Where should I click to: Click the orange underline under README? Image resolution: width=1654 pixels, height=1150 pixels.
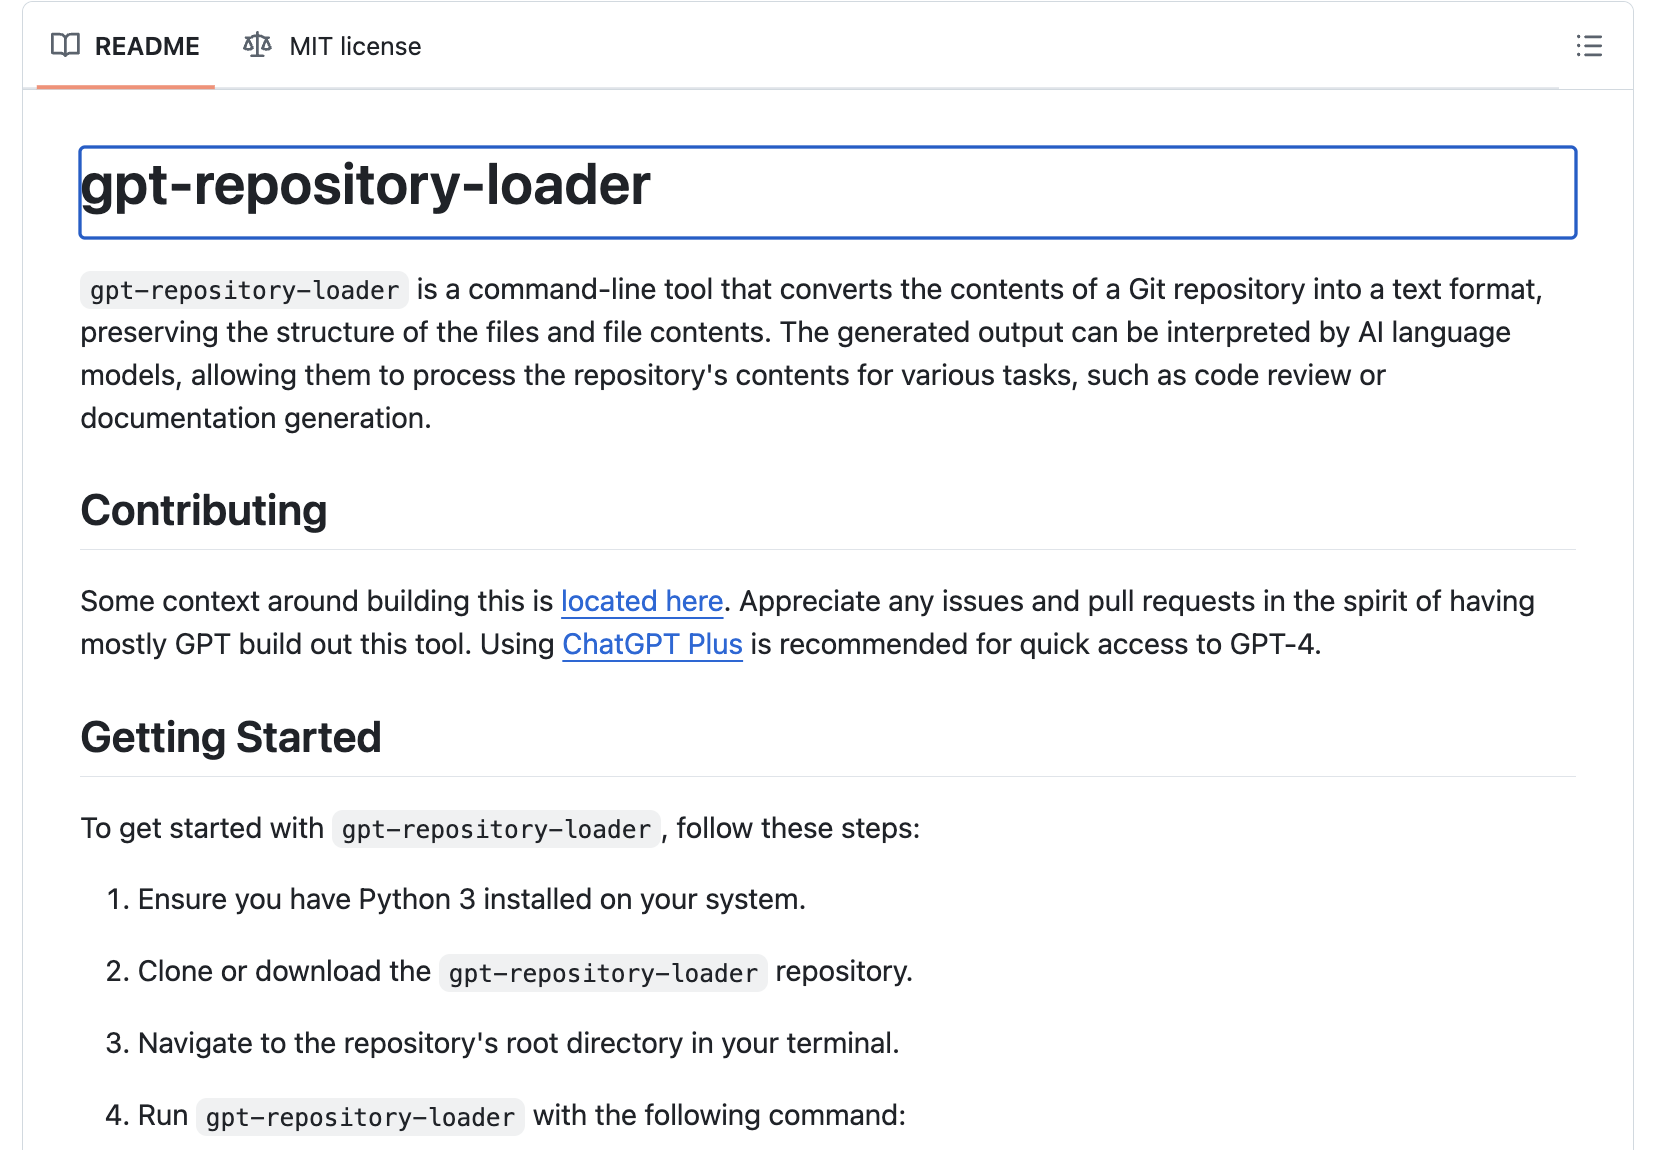(x=125, y=88)
